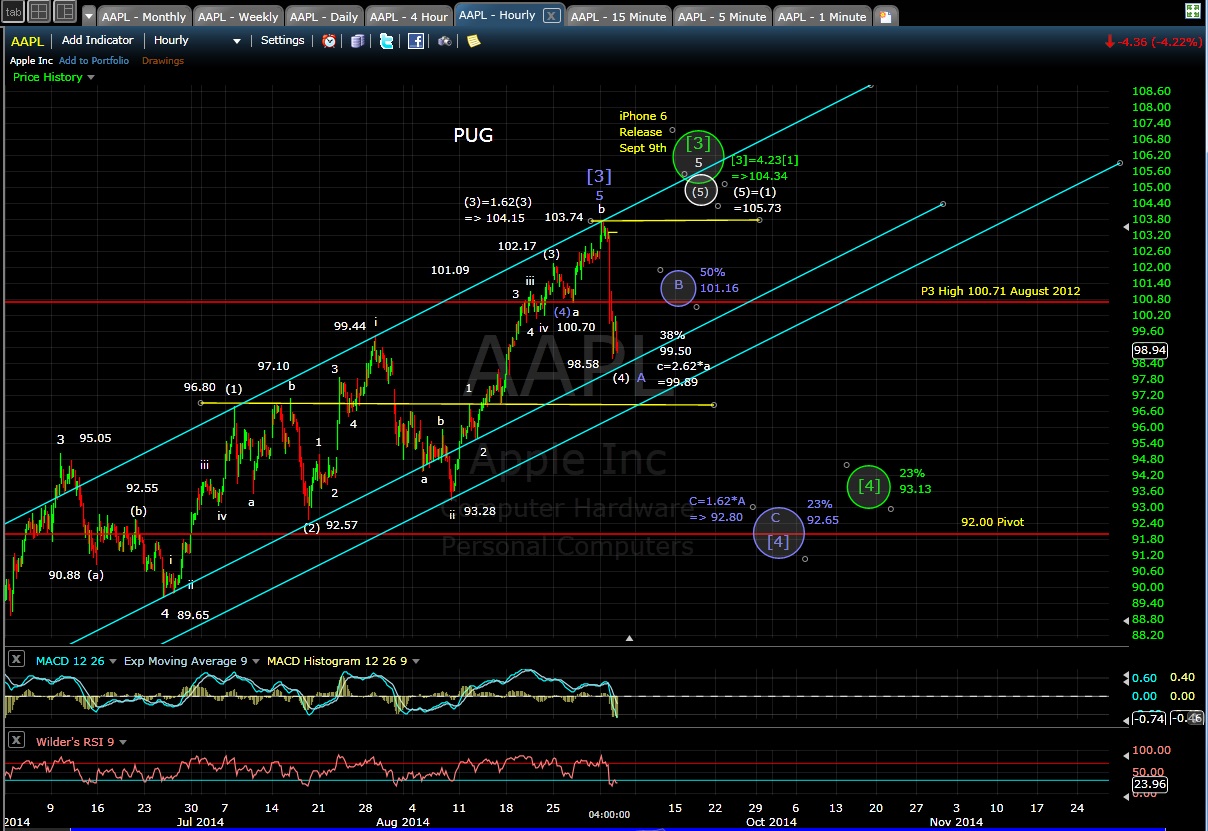Click the yellow sticky note icon
The image size is (1208, 831).
[473, 41]
